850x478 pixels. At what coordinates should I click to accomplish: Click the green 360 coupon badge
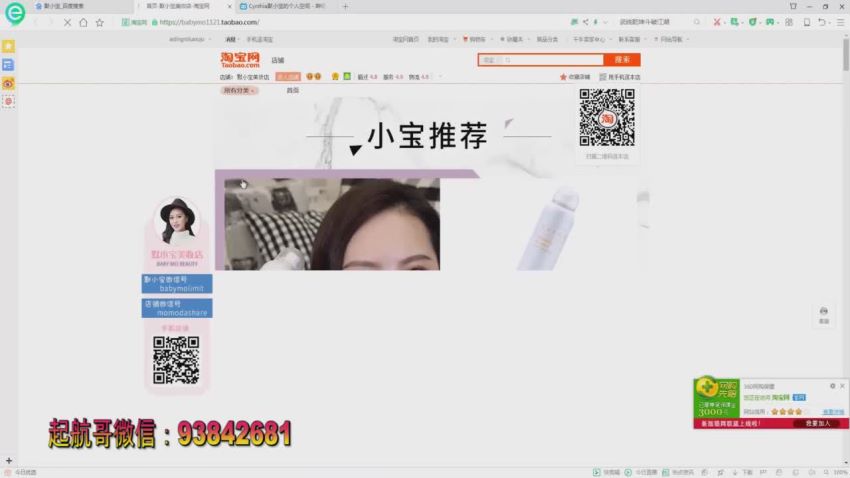pyautogui.click(x=716, y=397)
